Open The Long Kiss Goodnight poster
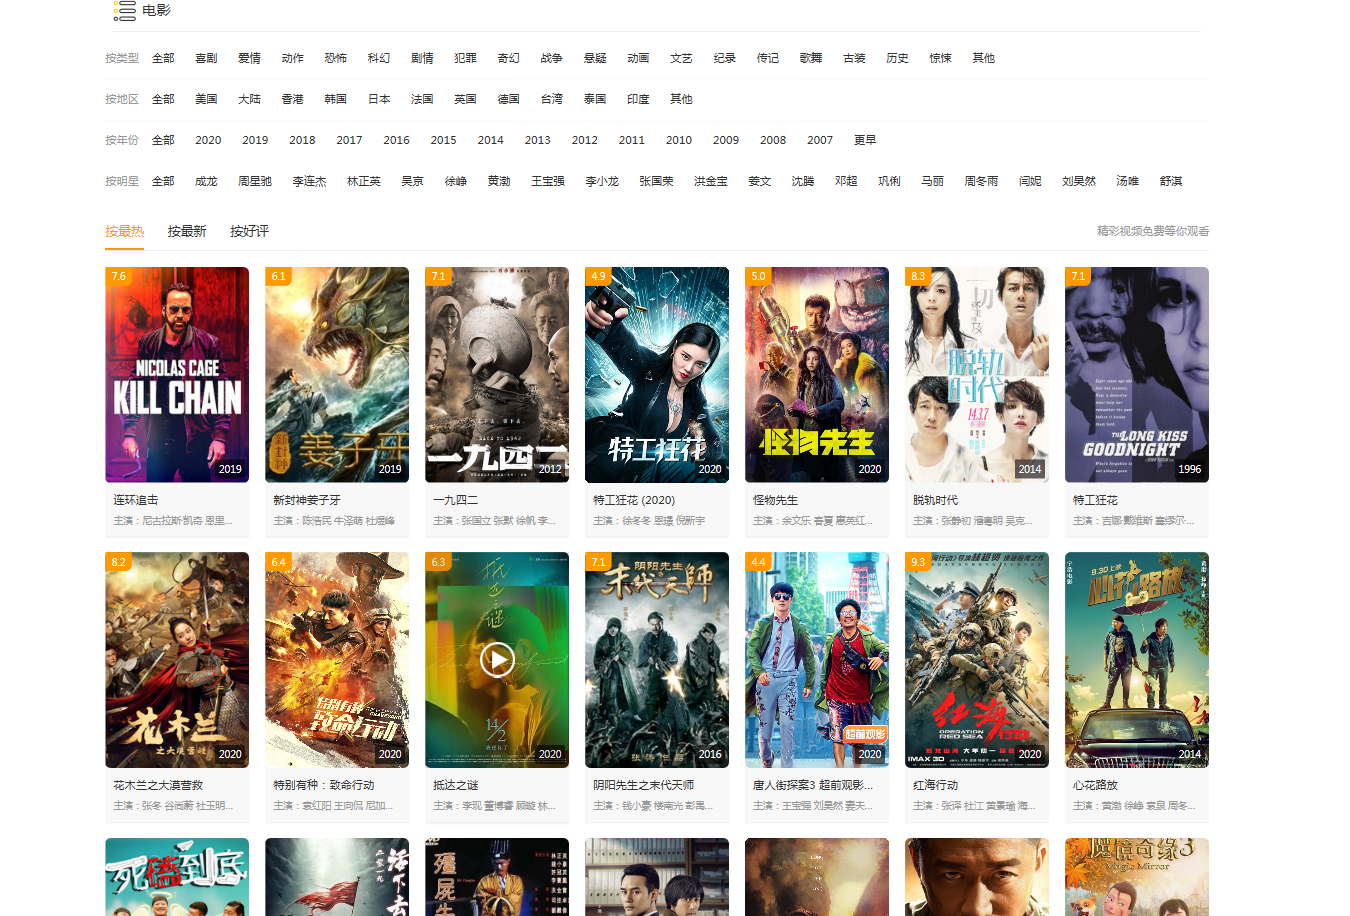The image size is (1350, 916). click(1137, 375)
